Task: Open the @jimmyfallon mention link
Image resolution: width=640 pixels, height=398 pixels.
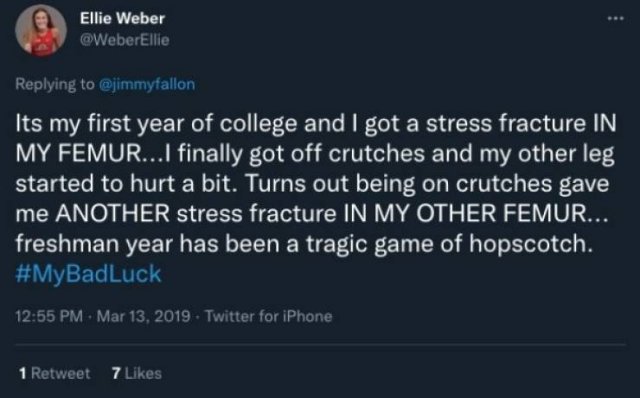Action: pyautogui.click(x=147, y=84)
